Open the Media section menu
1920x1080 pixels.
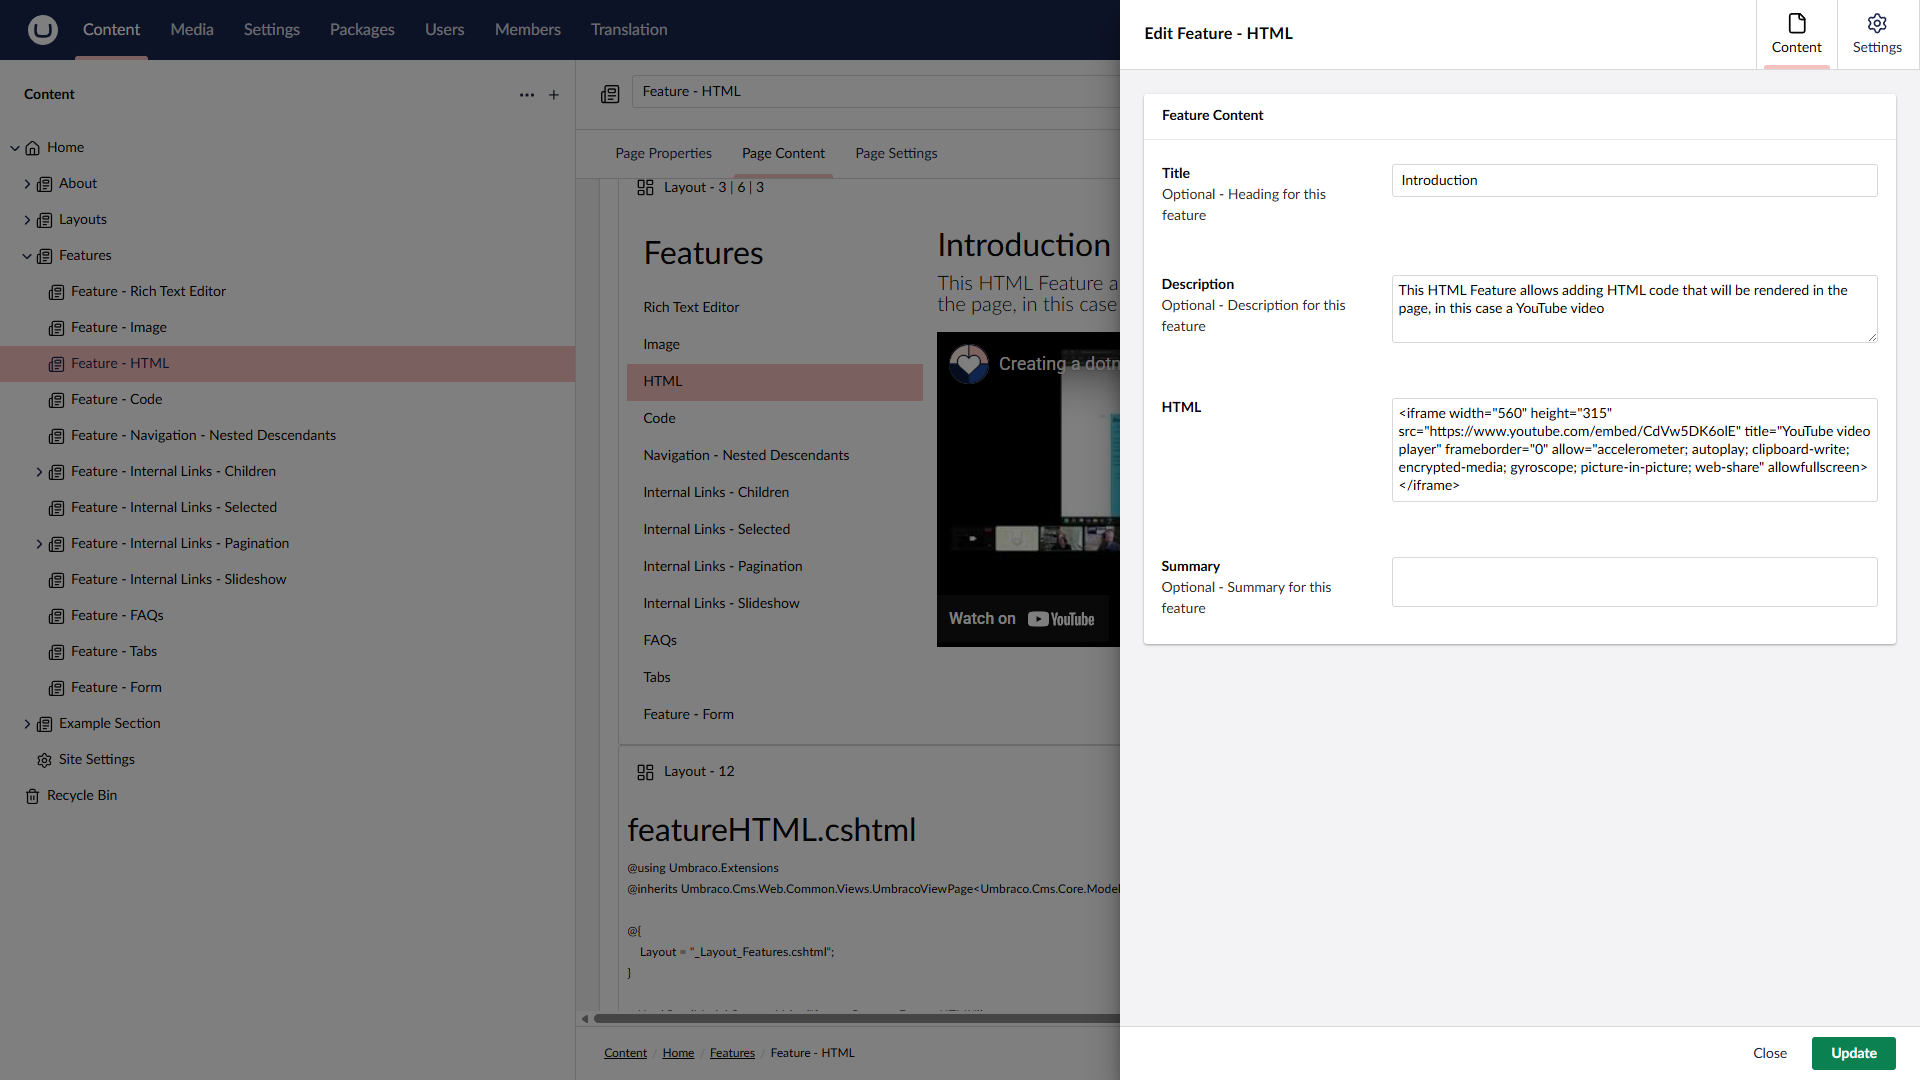click(191, 30)
